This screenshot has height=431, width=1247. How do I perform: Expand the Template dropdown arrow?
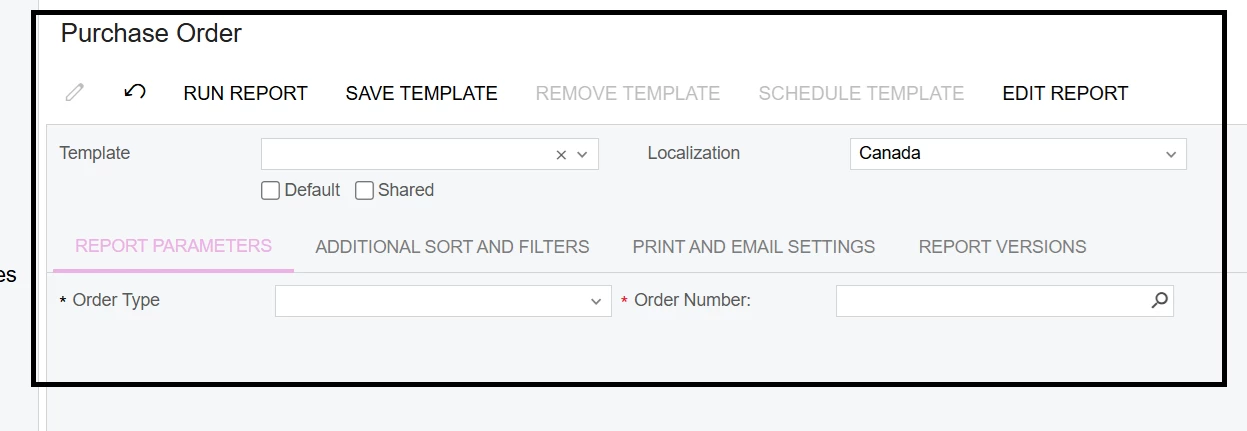[582, 154]
